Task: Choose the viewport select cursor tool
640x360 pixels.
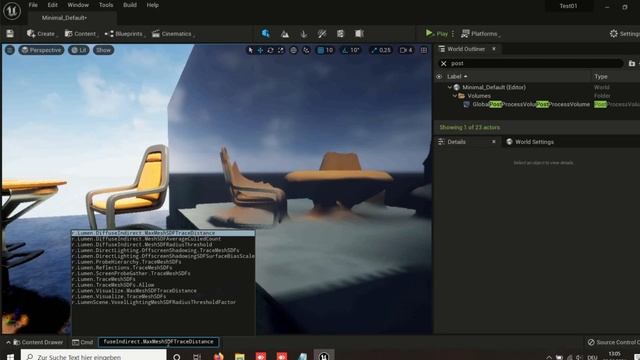Action: coord(250,50)
